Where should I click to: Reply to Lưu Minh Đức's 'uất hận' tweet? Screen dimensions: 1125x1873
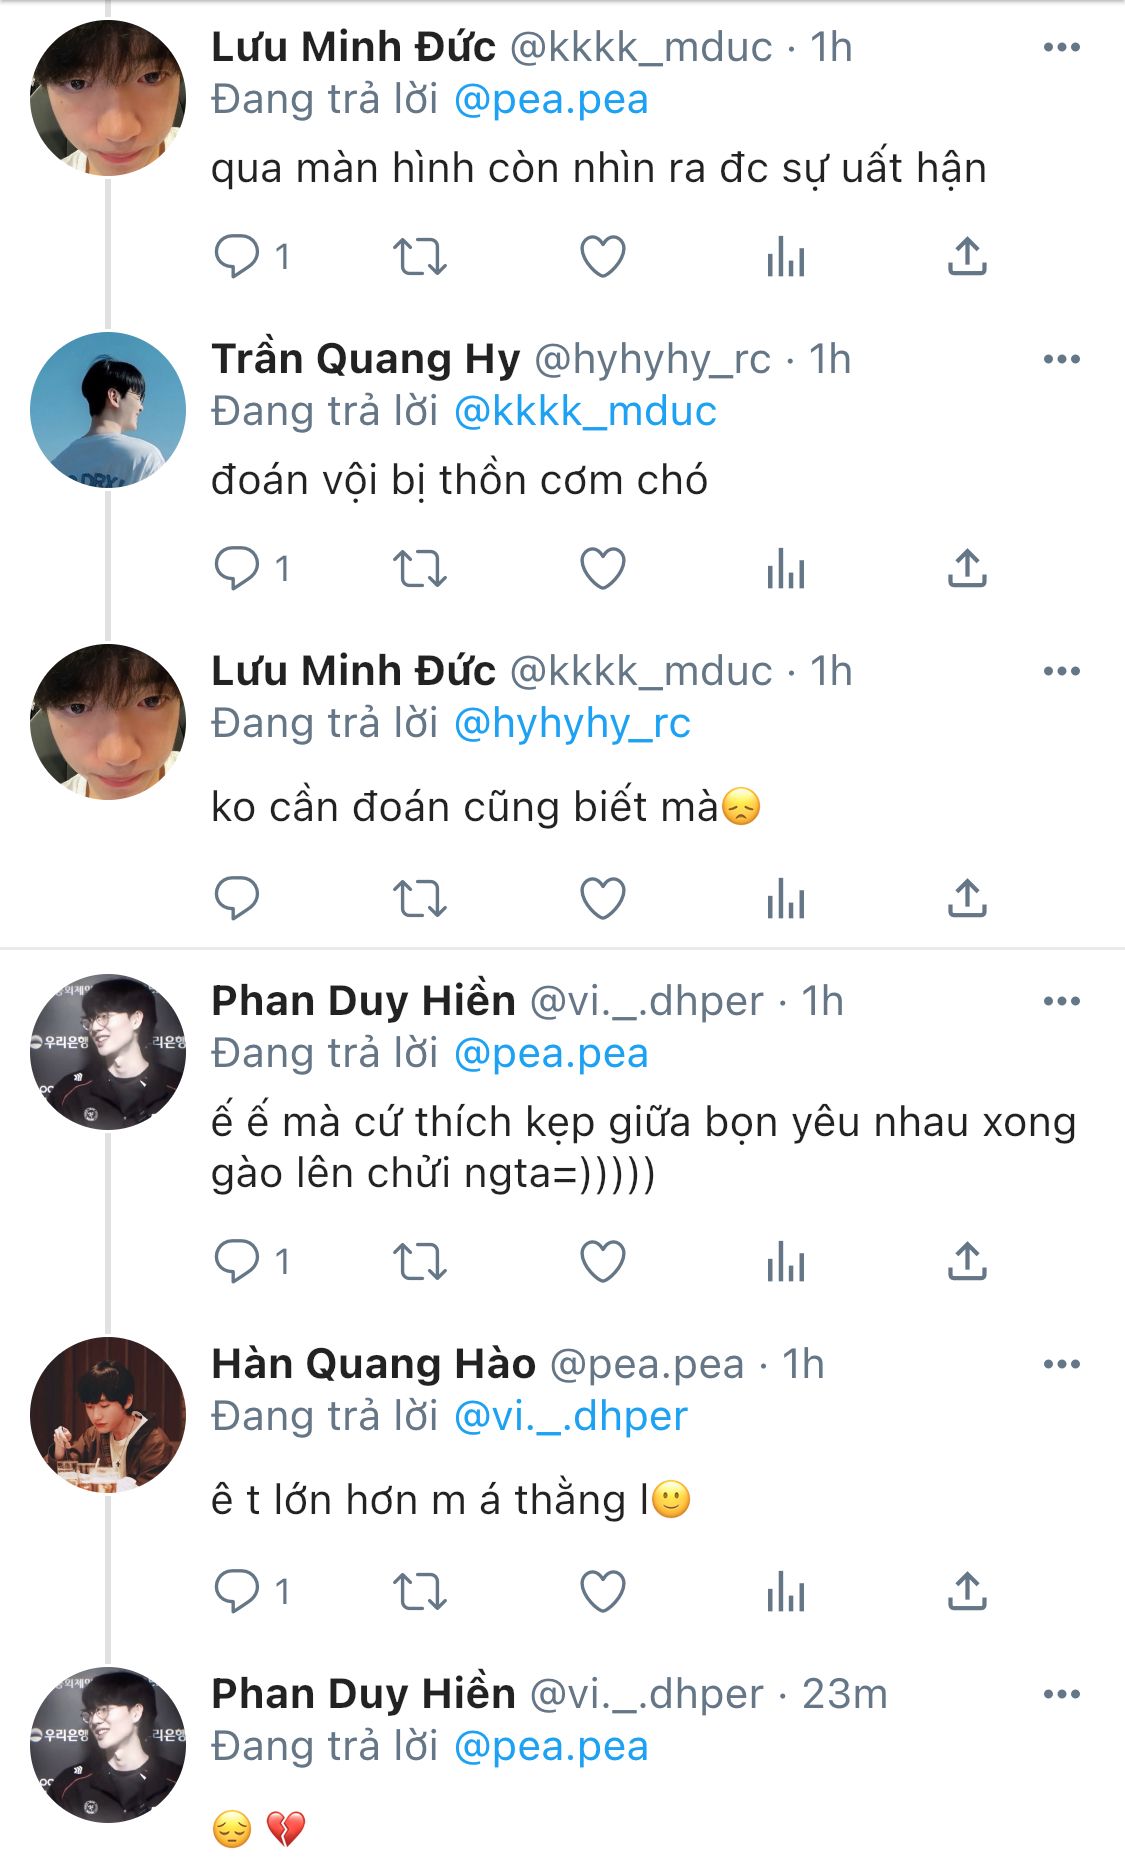click(x=237, y=256)
